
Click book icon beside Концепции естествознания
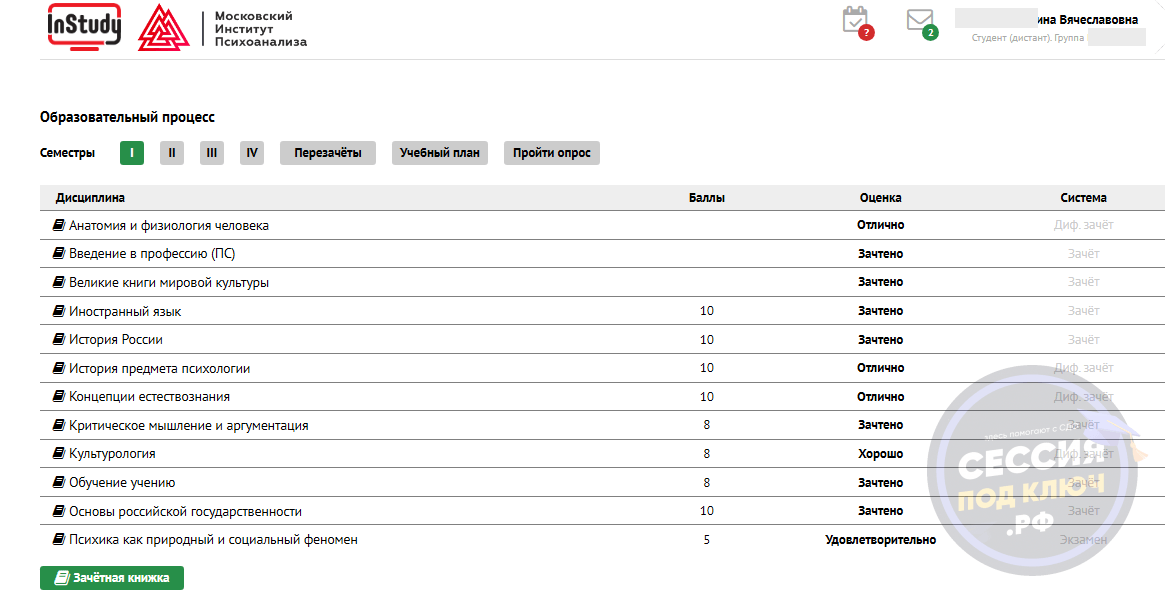click(59, 397)
